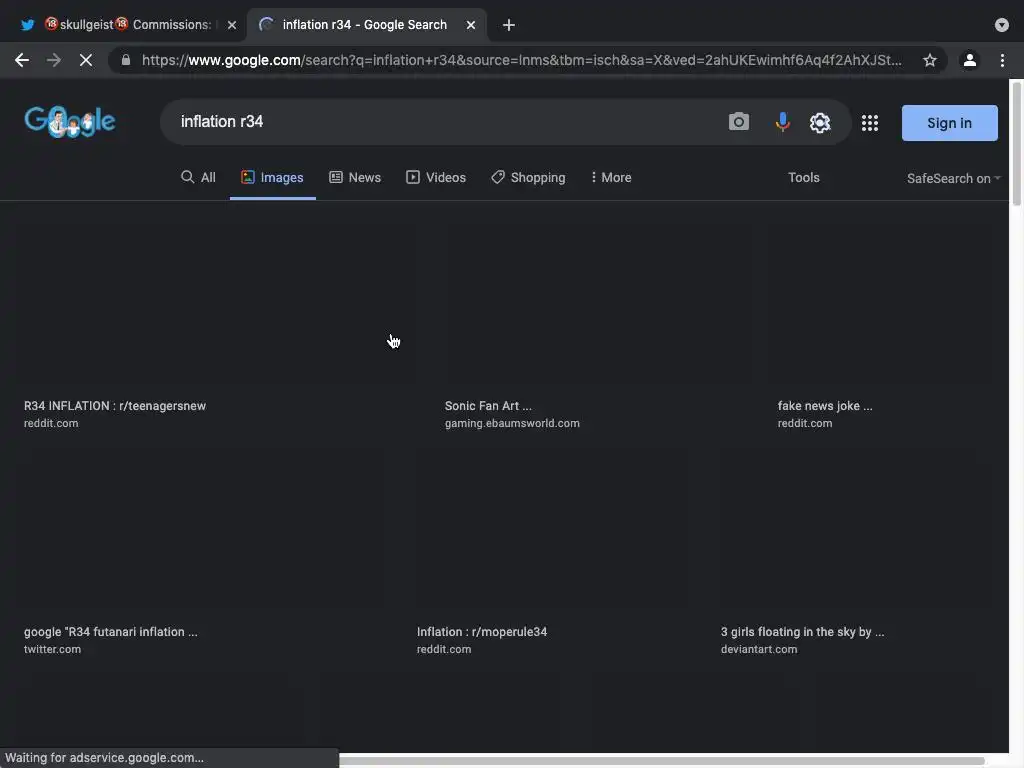Viewport: 1024px width, 768px height.
Task: Open the Google apps grid icon
Action: tap(869, 123)
